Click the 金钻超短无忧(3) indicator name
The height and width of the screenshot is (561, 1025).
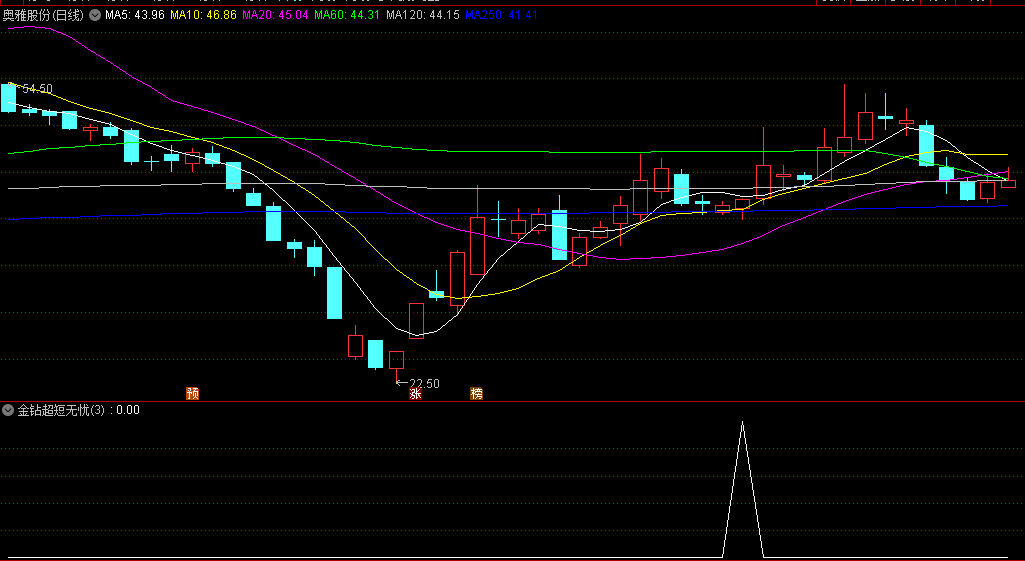61,410
